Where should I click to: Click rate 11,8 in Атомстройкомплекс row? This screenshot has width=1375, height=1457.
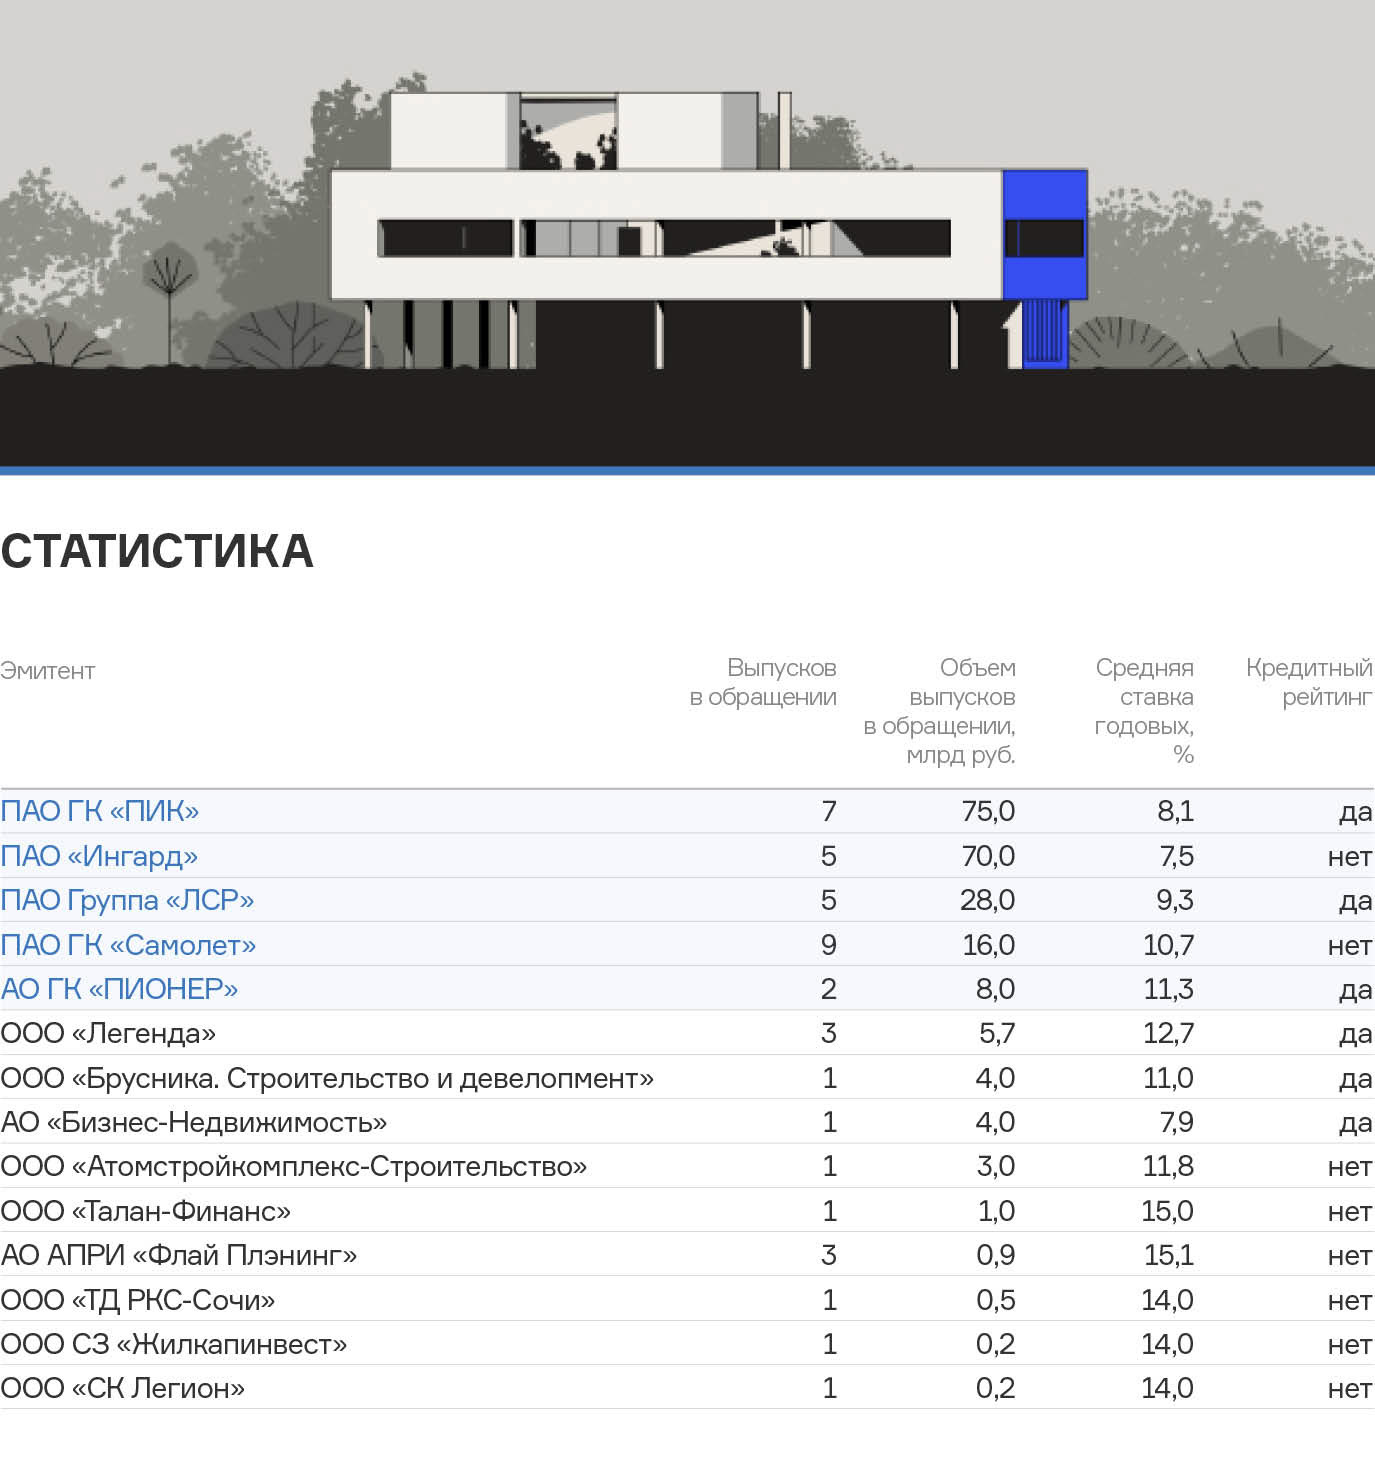pyautogui.click(x=1169, y=1166)
